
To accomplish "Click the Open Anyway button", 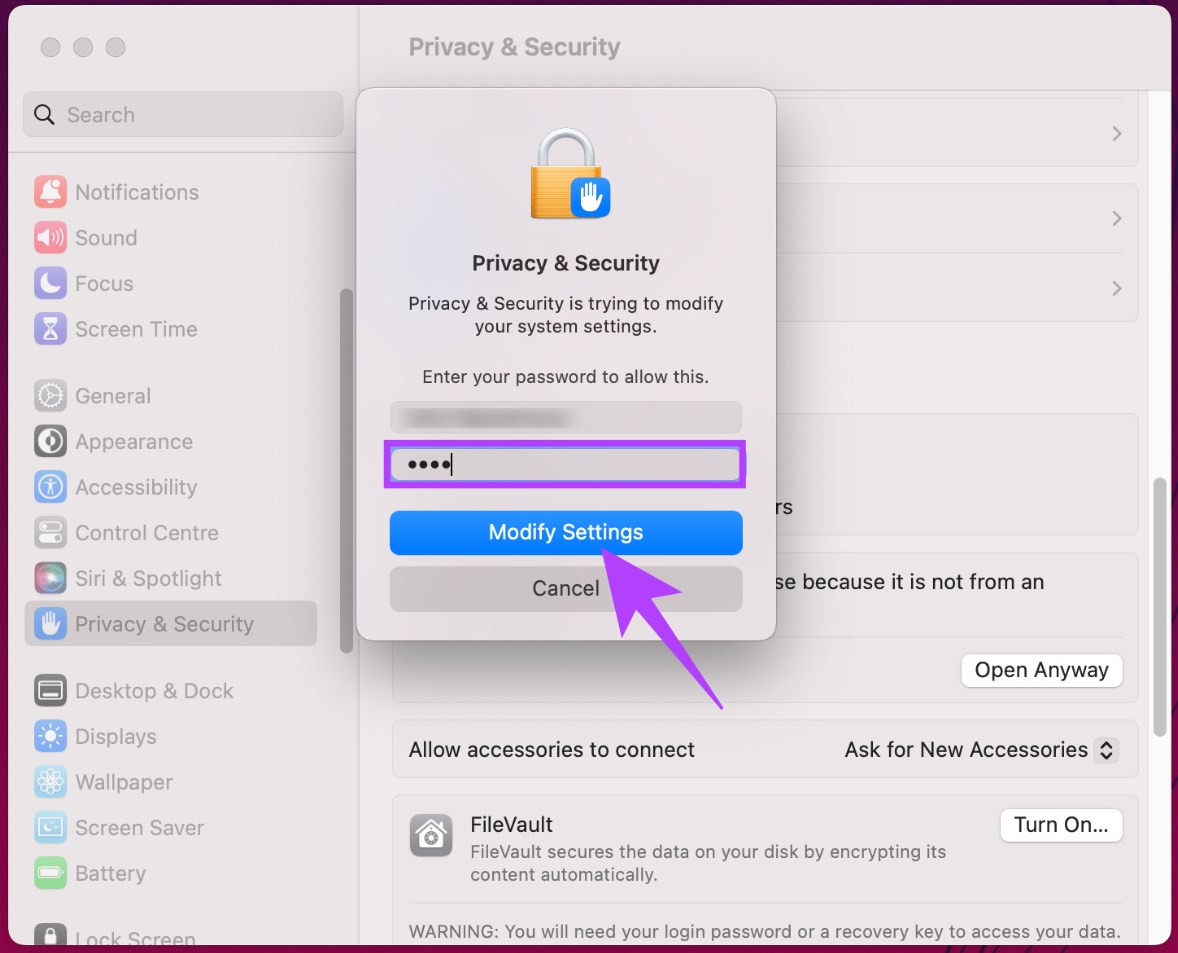I will pos(1041,670).
